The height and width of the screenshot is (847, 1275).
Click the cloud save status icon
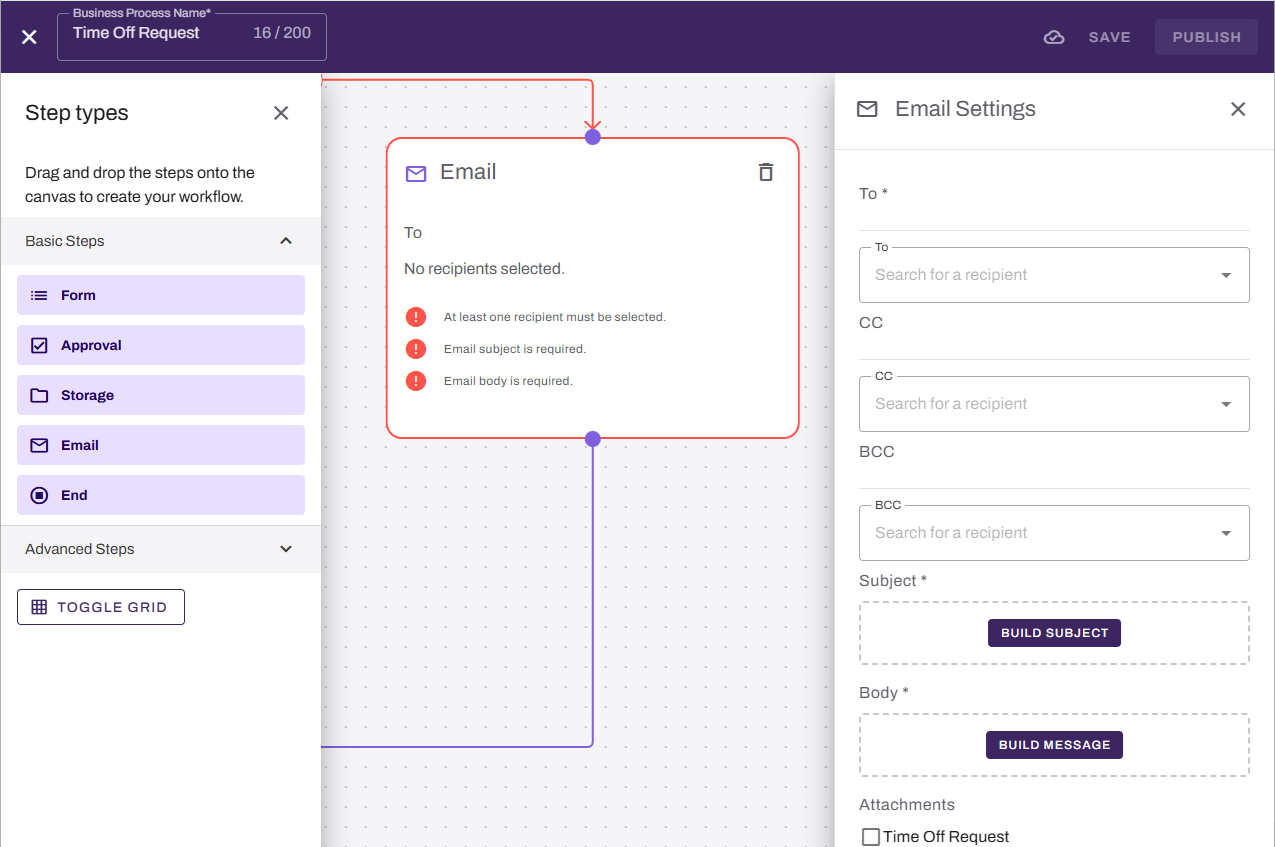(1053, 37)
